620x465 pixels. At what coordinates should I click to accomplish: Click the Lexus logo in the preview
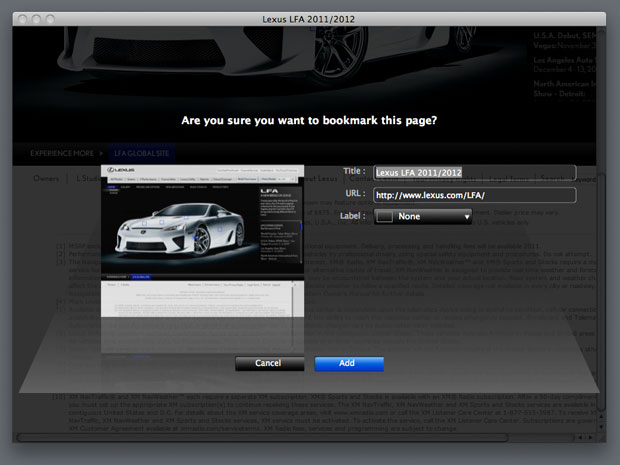pos(124,173)
